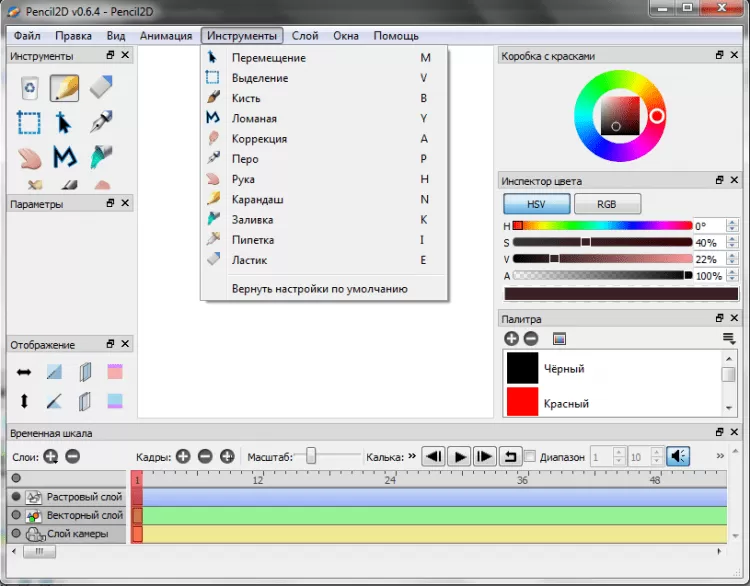Click Вернуть настройки по умолчанию

click(319, 289)
